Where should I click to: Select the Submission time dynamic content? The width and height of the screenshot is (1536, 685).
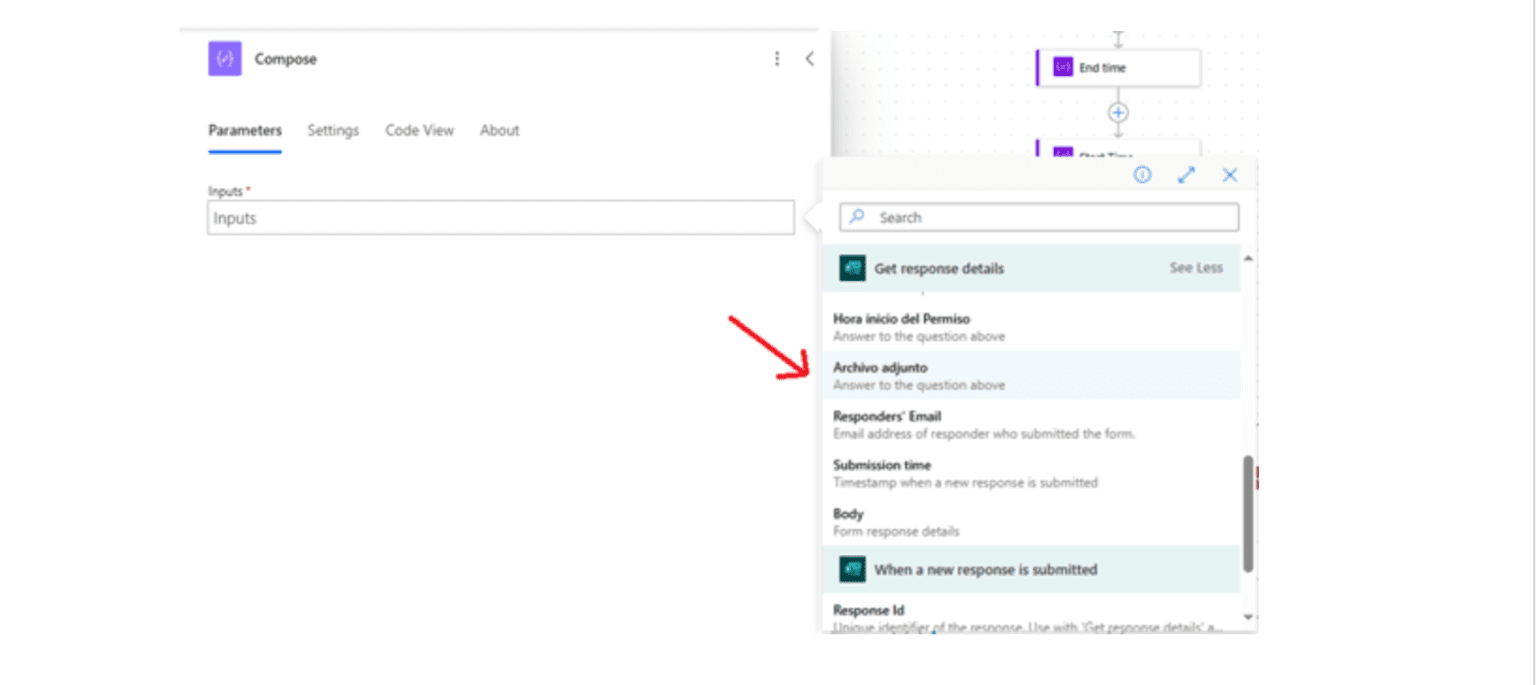pos(881,465)
